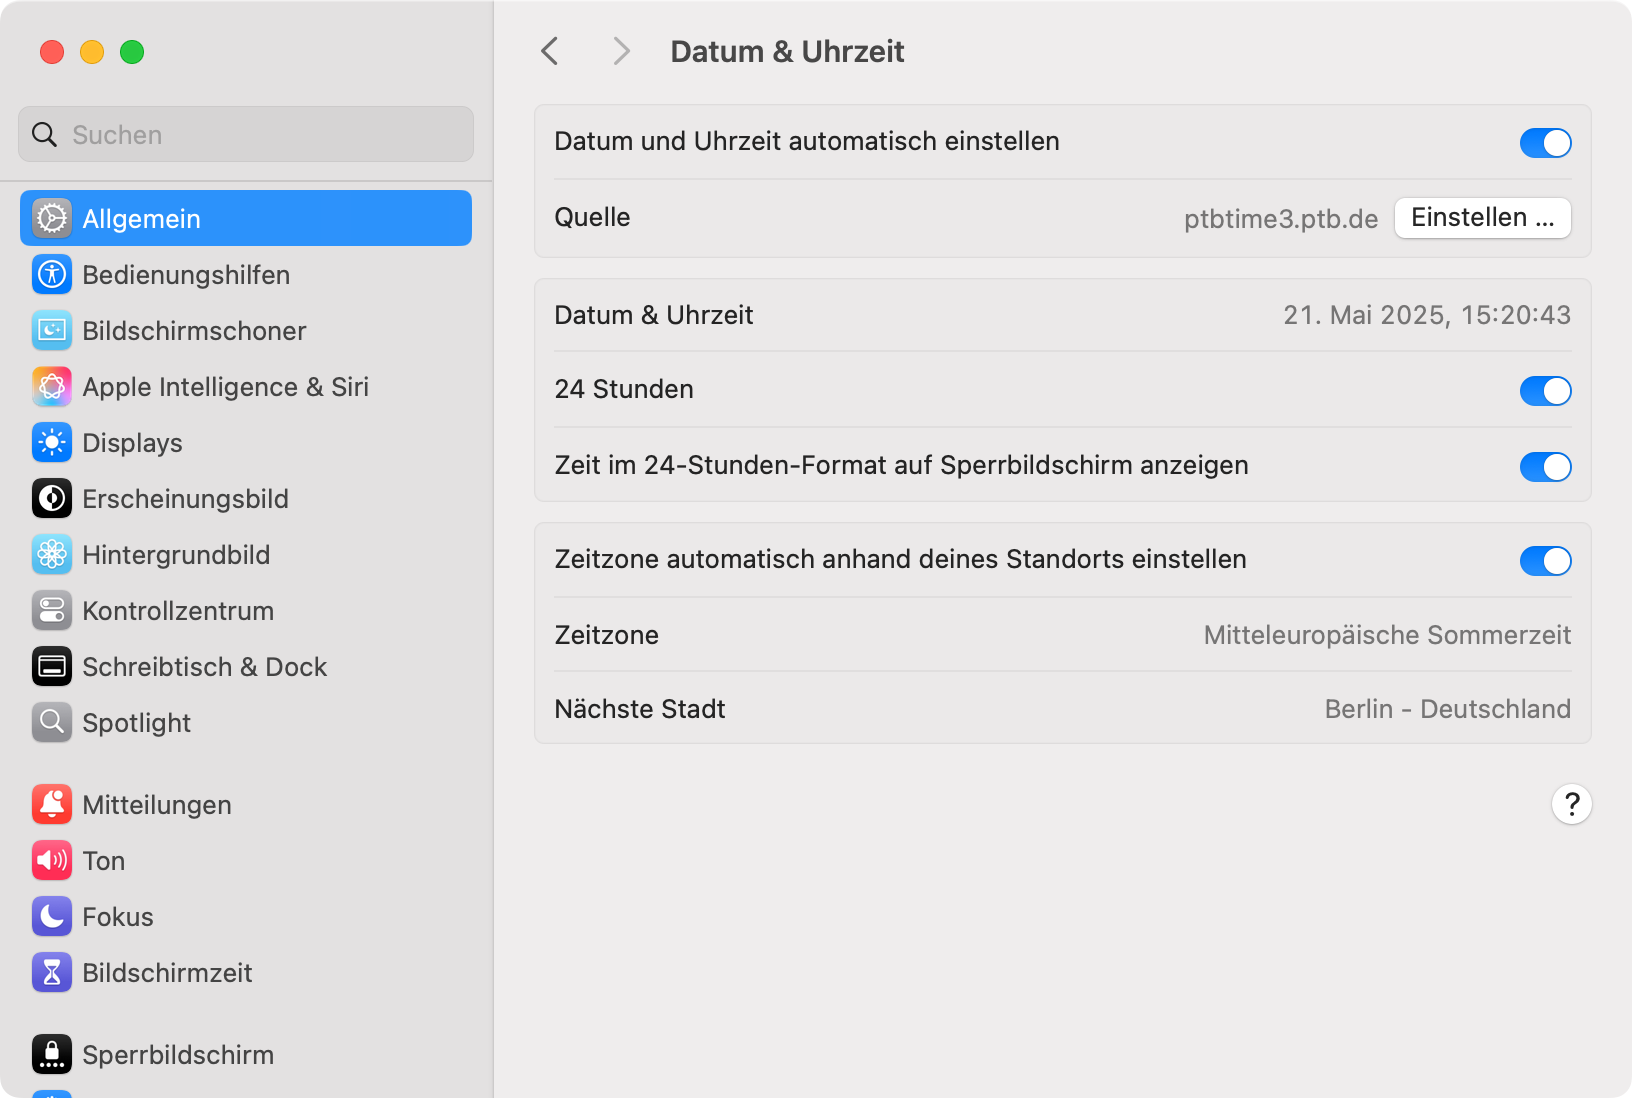Click the Mitteilungen bell icon

coord(52,804)
